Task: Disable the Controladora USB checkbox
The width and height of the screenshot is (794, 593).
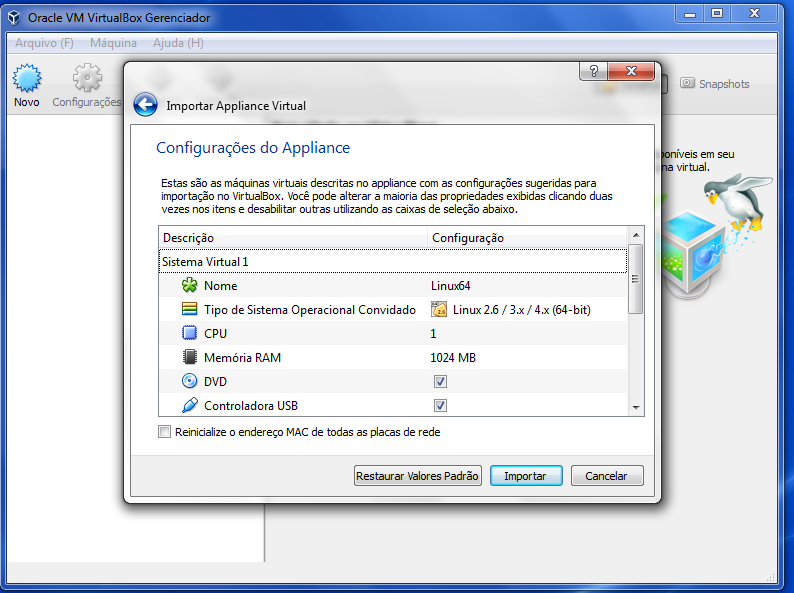Action: pos(440,406)
